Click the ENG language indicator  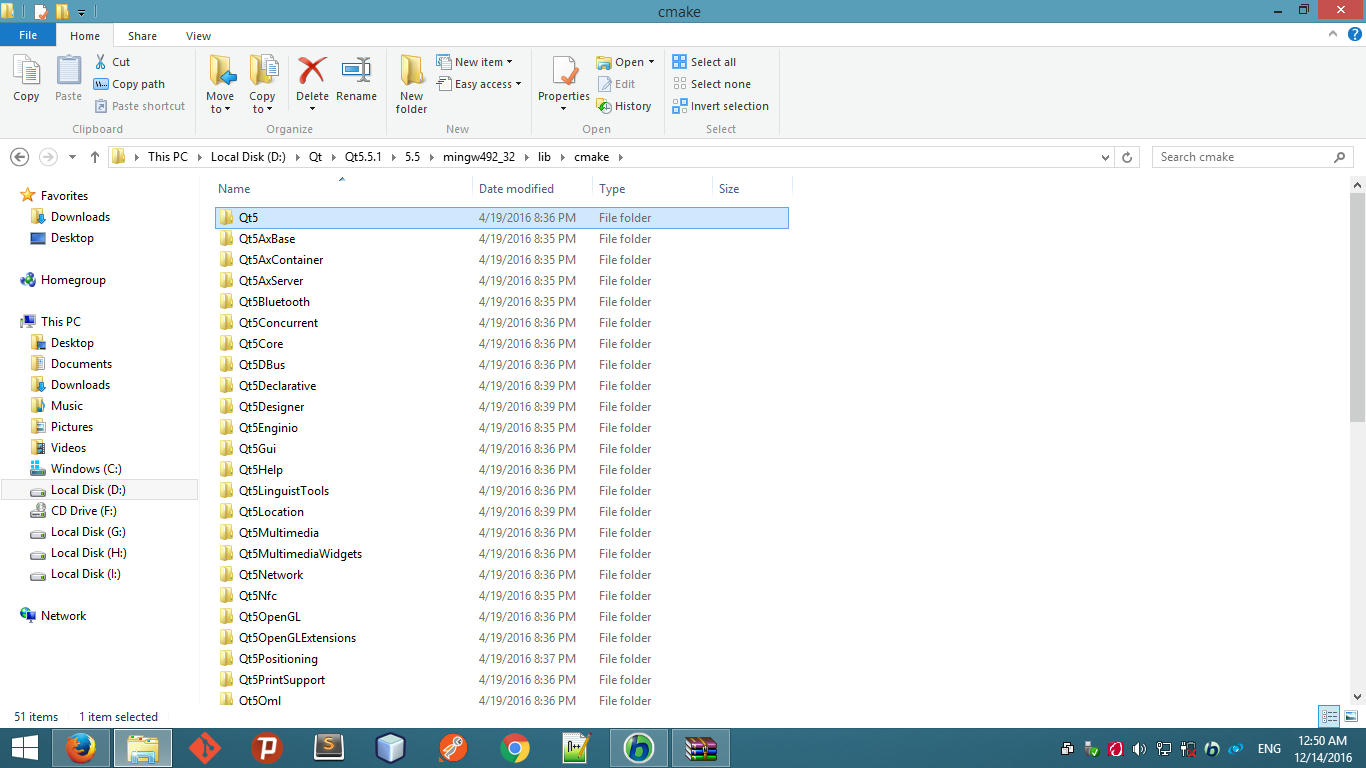[1269, 748]
